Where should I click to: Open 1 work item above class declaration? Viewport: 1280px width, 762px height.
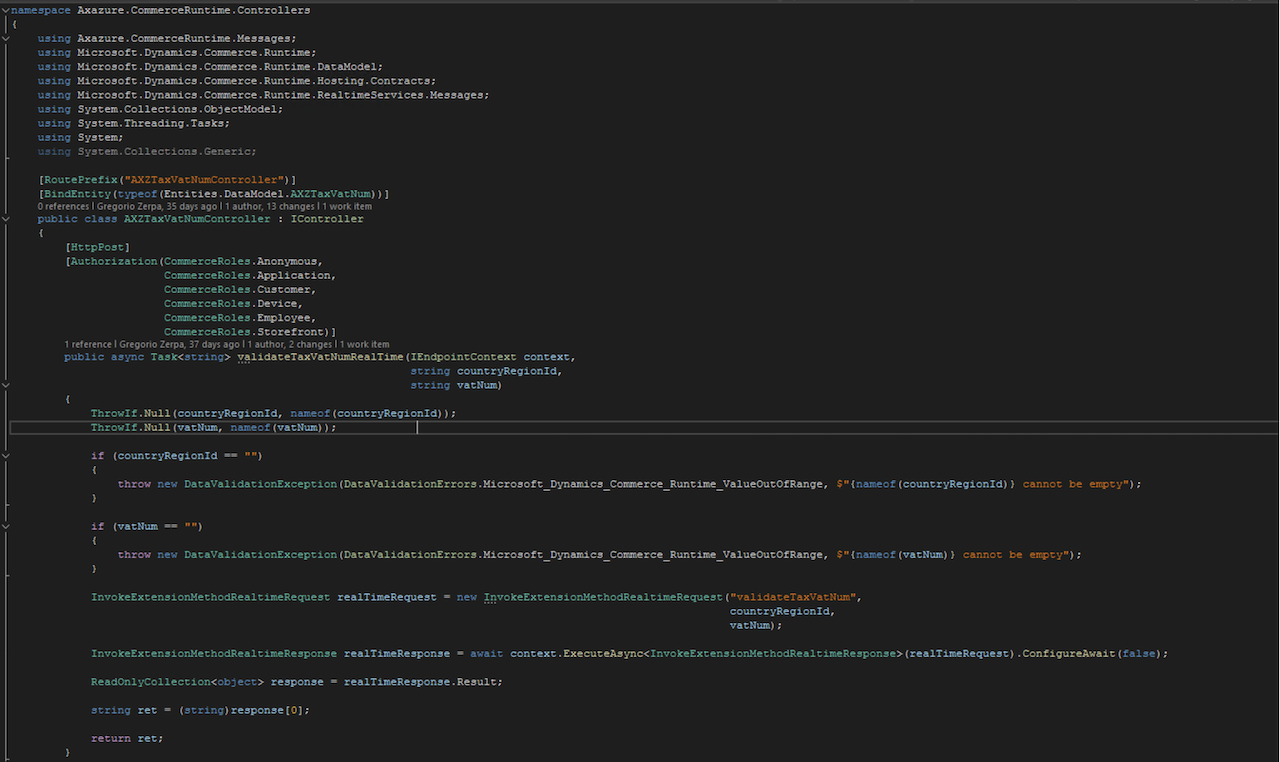coord(346,206)
